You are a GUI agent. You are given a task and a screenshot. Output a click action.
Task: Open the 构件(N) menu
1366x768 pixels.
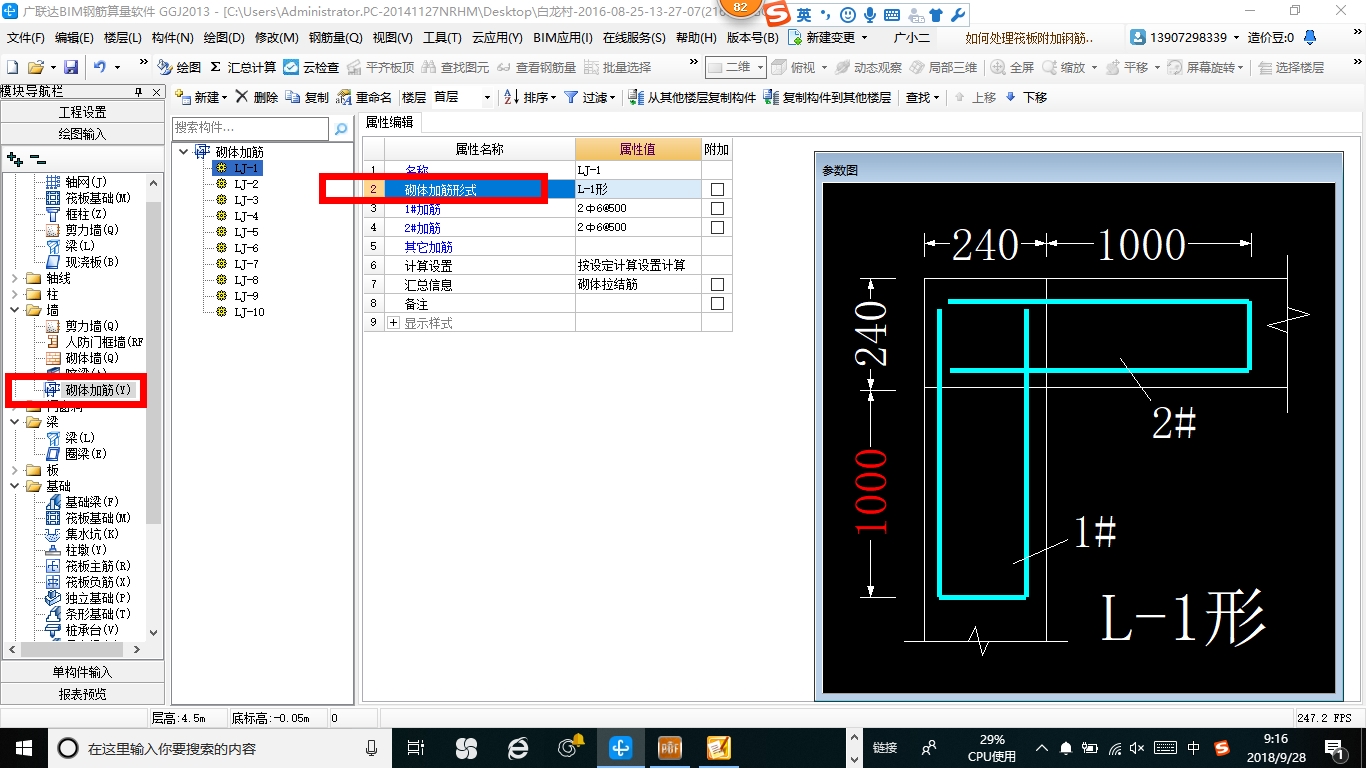[172, 38]
